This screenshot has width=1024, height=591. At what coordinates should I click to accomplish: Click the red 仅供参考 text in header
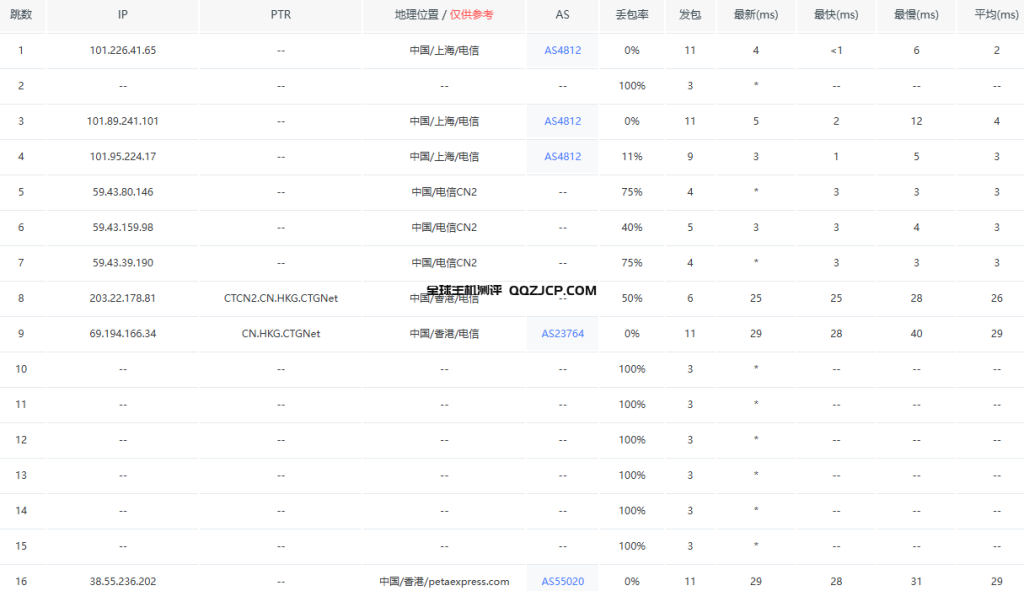coord(472,15)
